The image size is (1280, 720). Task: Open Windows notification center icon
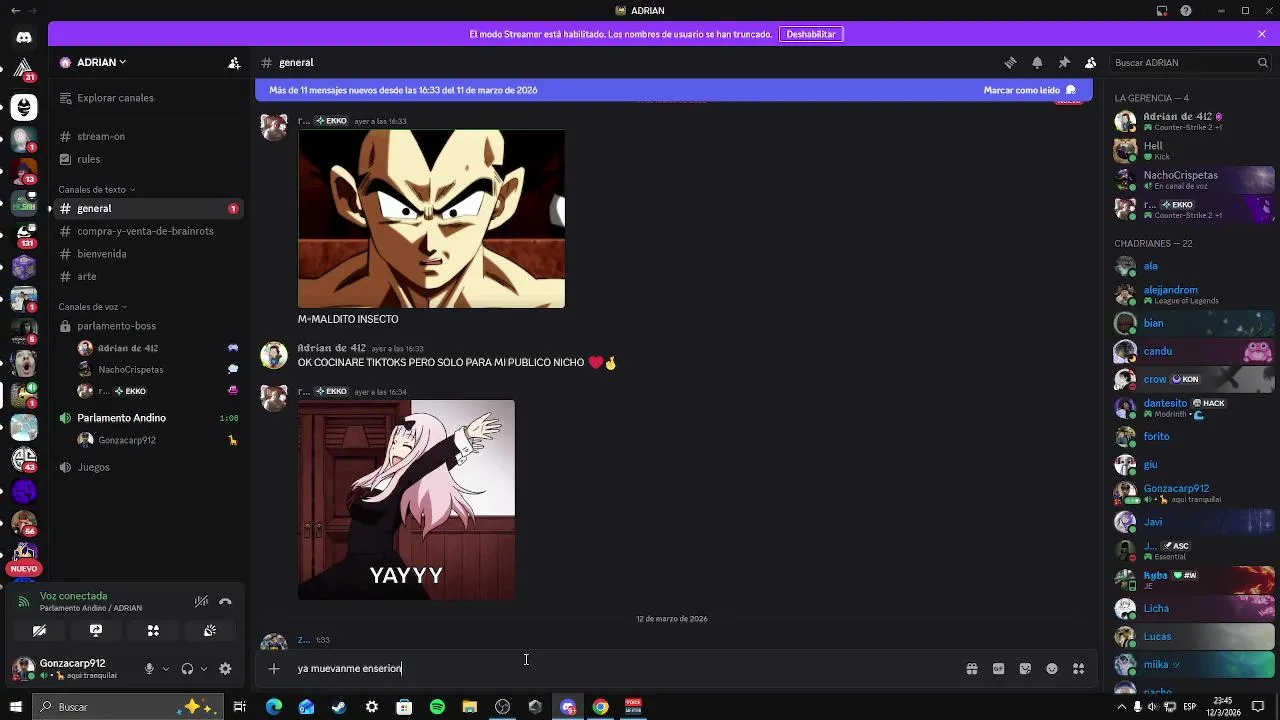pos(1258,707)
